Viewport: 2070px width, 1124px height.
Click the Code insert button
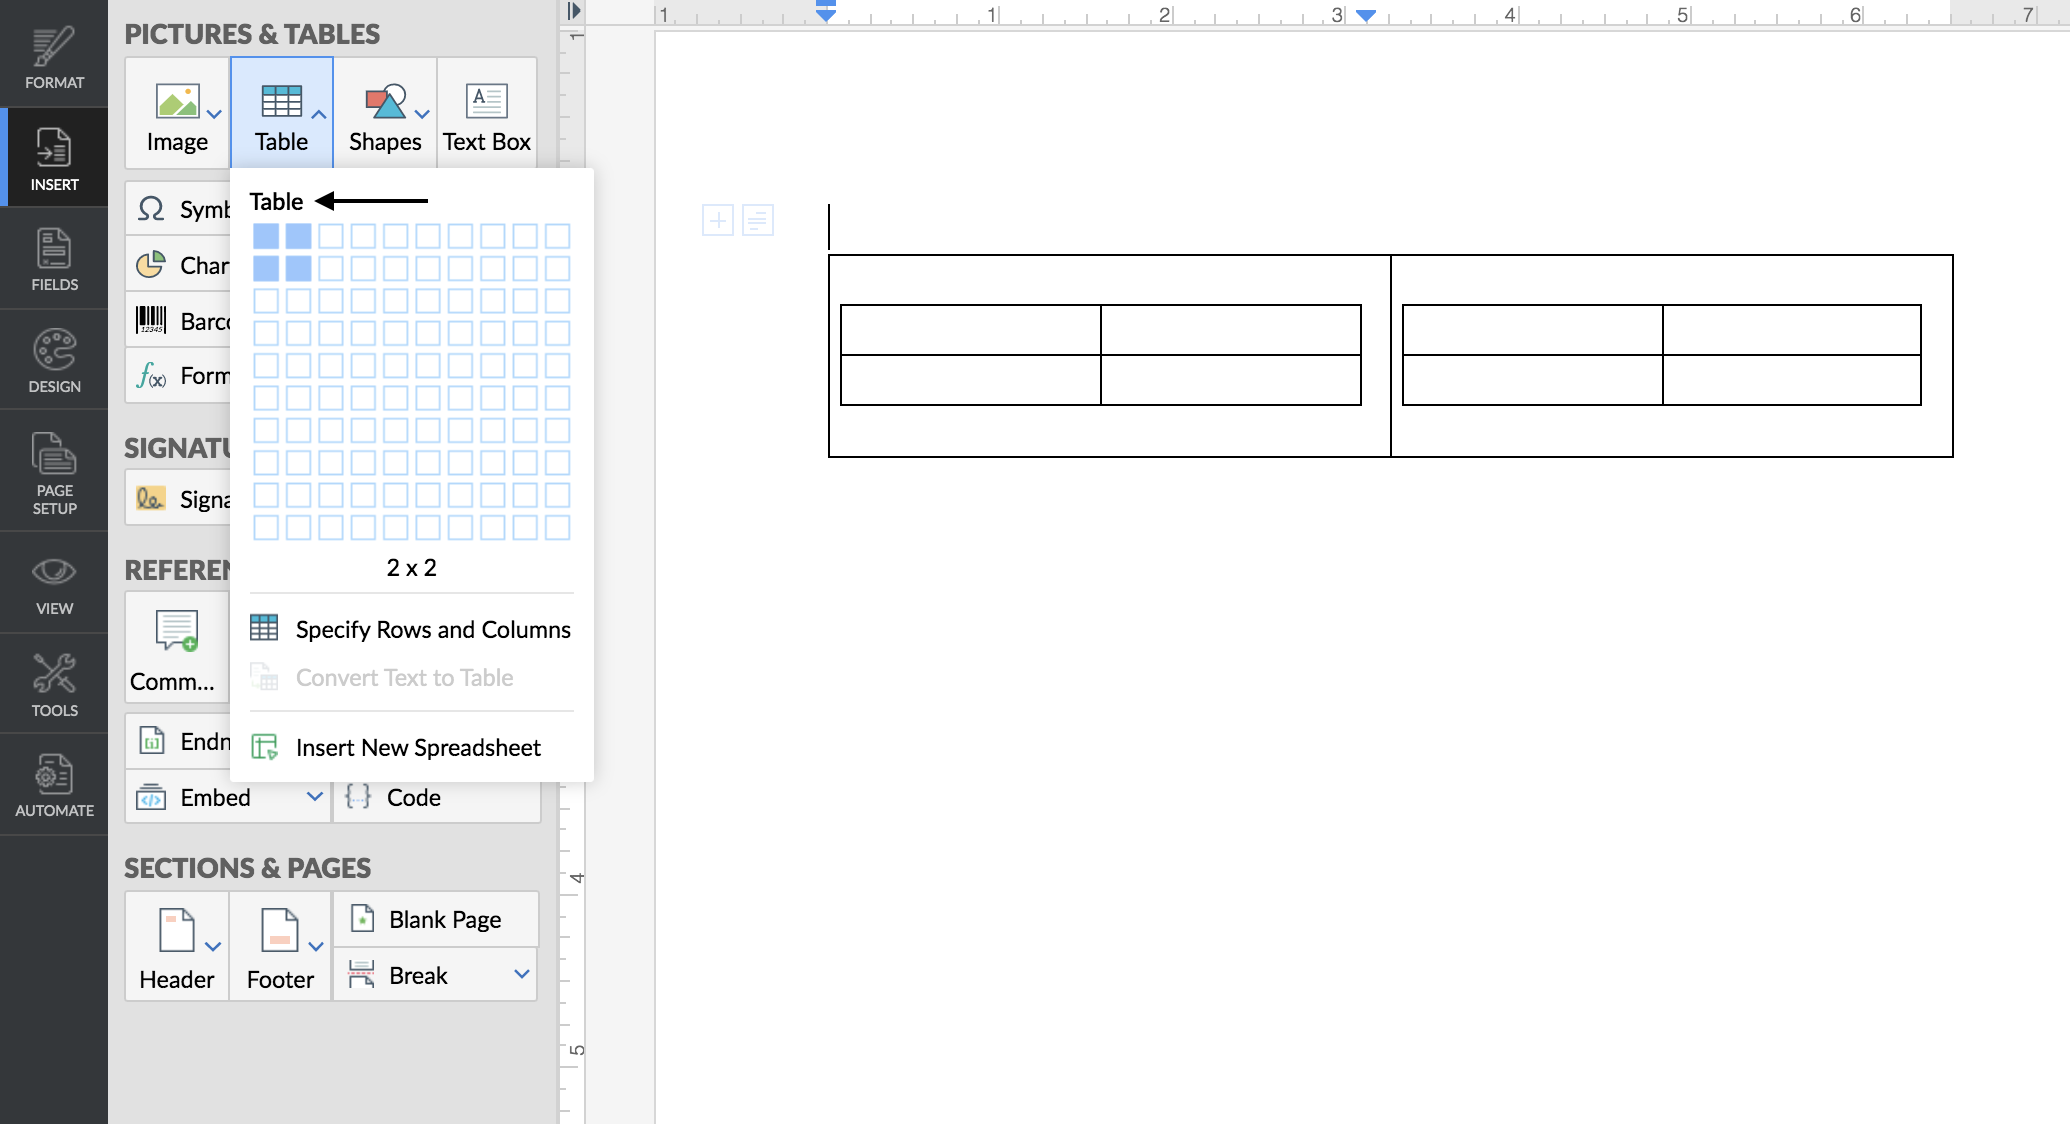tap(413, 797)
